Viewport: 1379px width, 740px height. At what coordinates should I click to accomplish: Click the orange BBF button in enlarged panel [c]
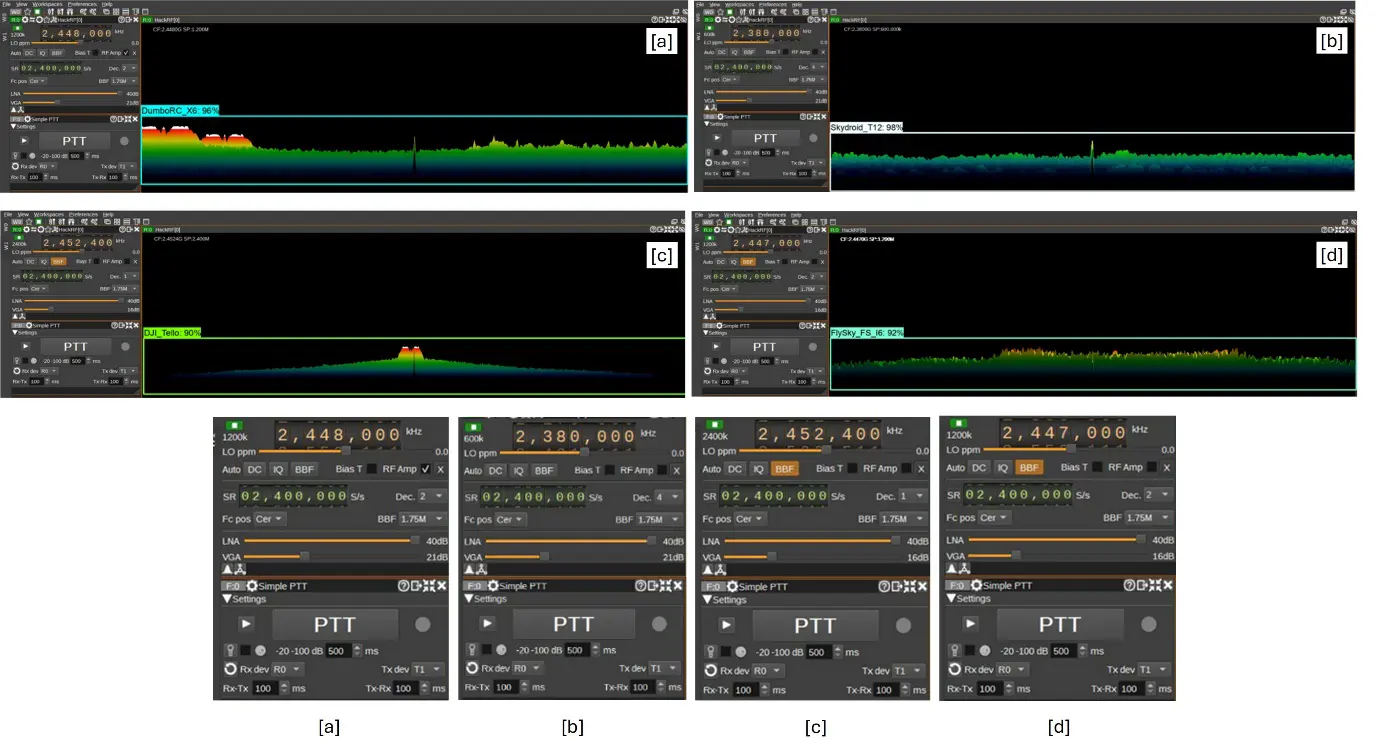[786, 468]
